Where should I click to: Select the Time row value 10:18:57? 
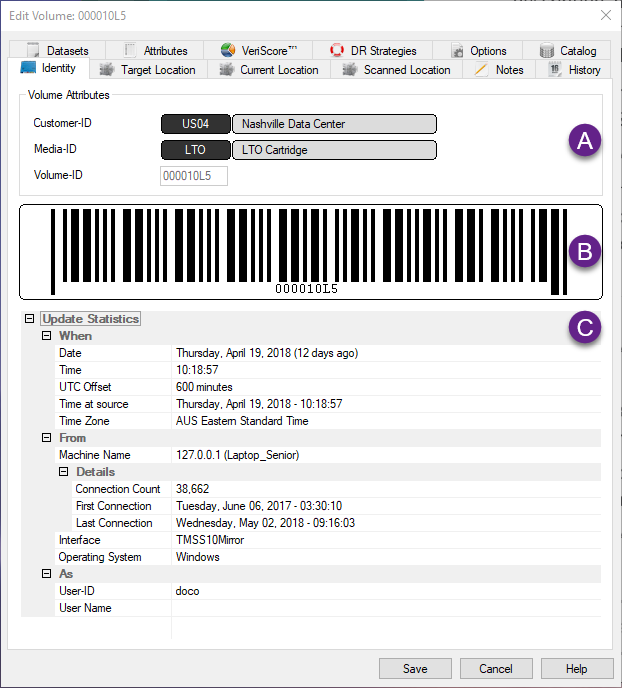[x=197, y=370]
